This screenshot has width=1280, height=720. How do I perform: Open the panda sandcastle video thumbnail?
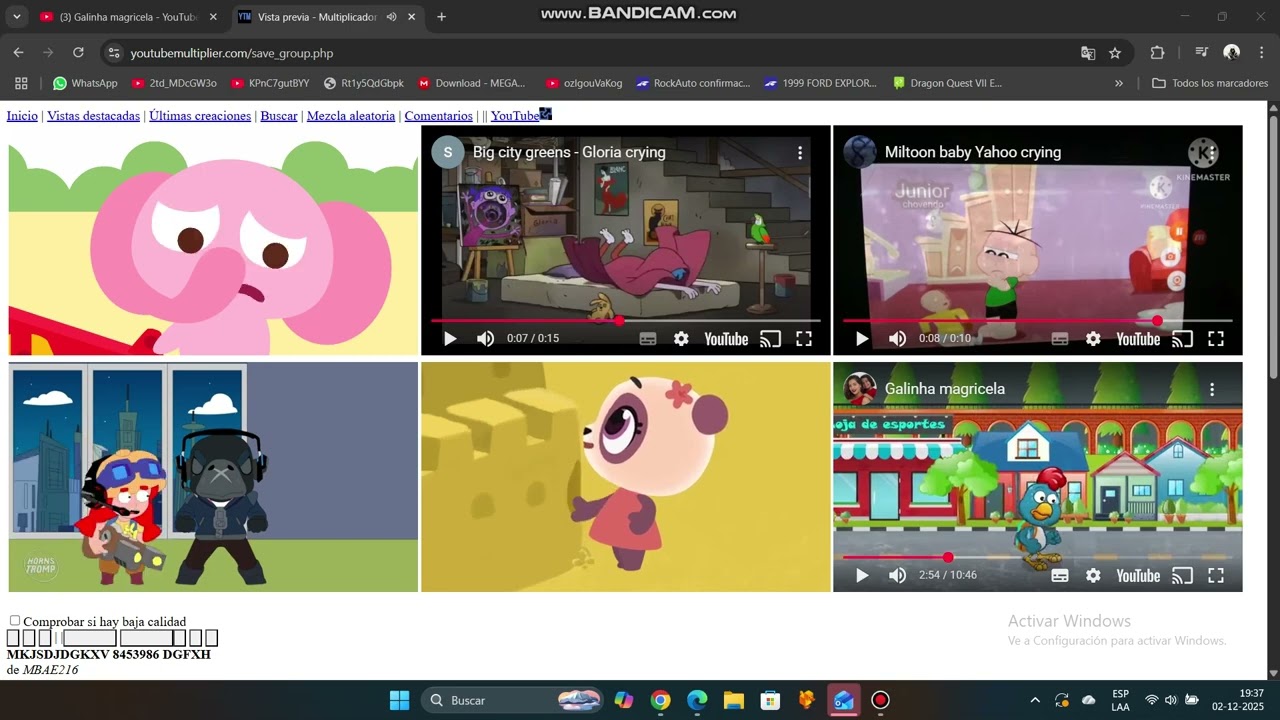click(626, 477)
